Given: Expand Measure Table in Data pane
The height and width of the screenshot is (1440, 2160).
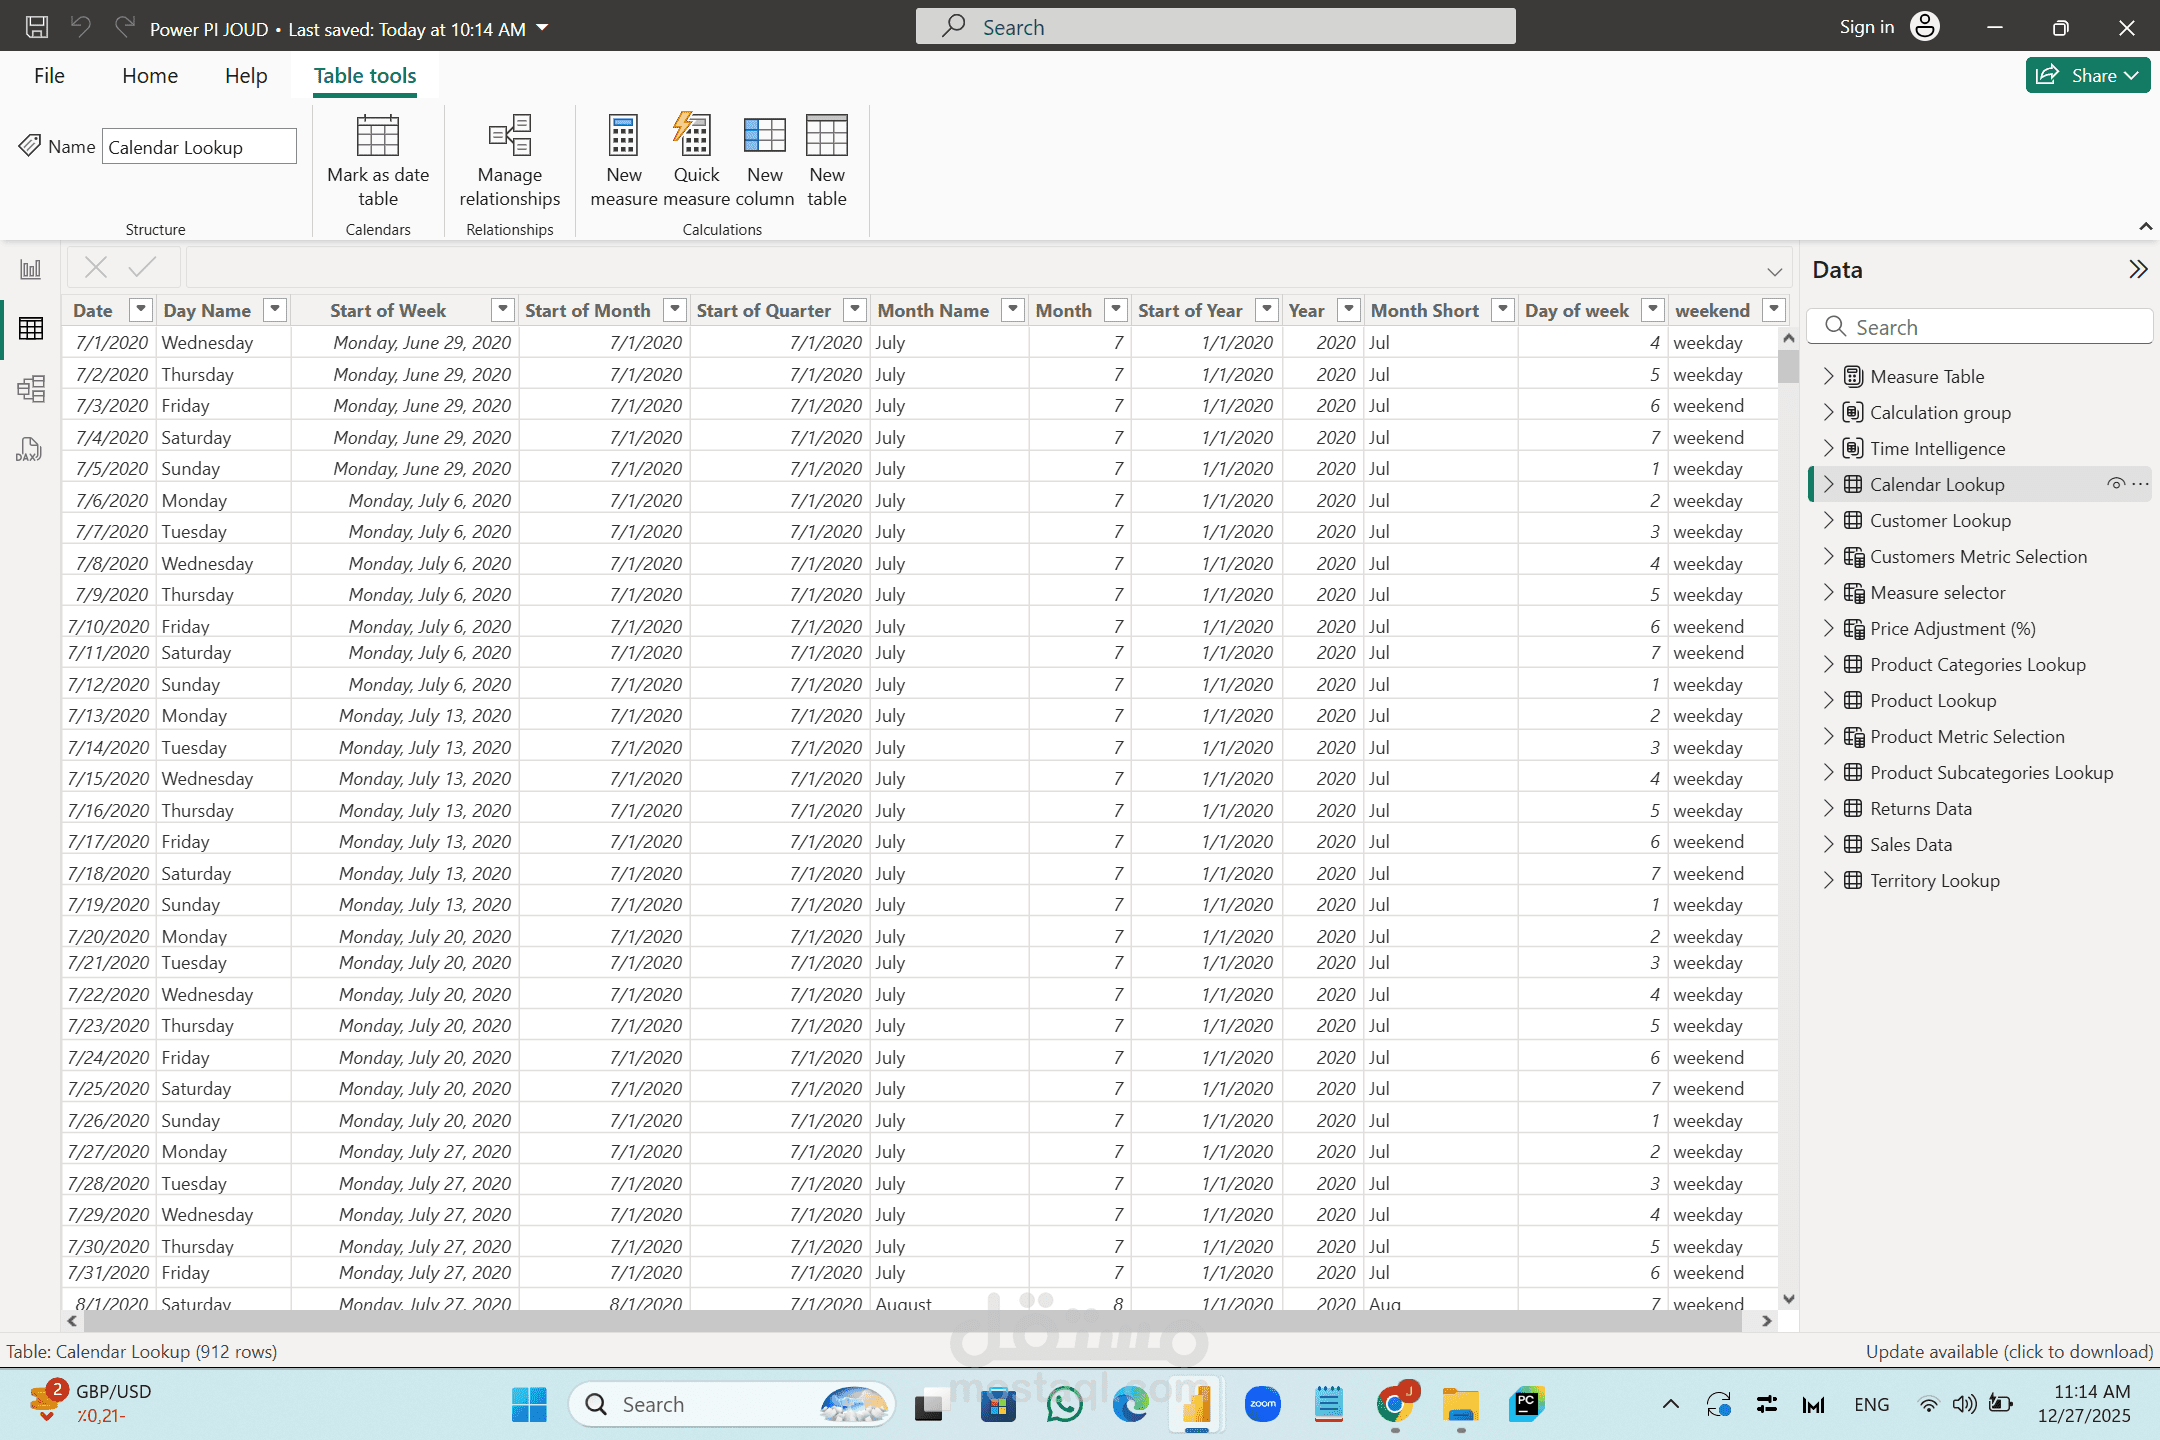Looking at the screenshot, I should 1829,376.
